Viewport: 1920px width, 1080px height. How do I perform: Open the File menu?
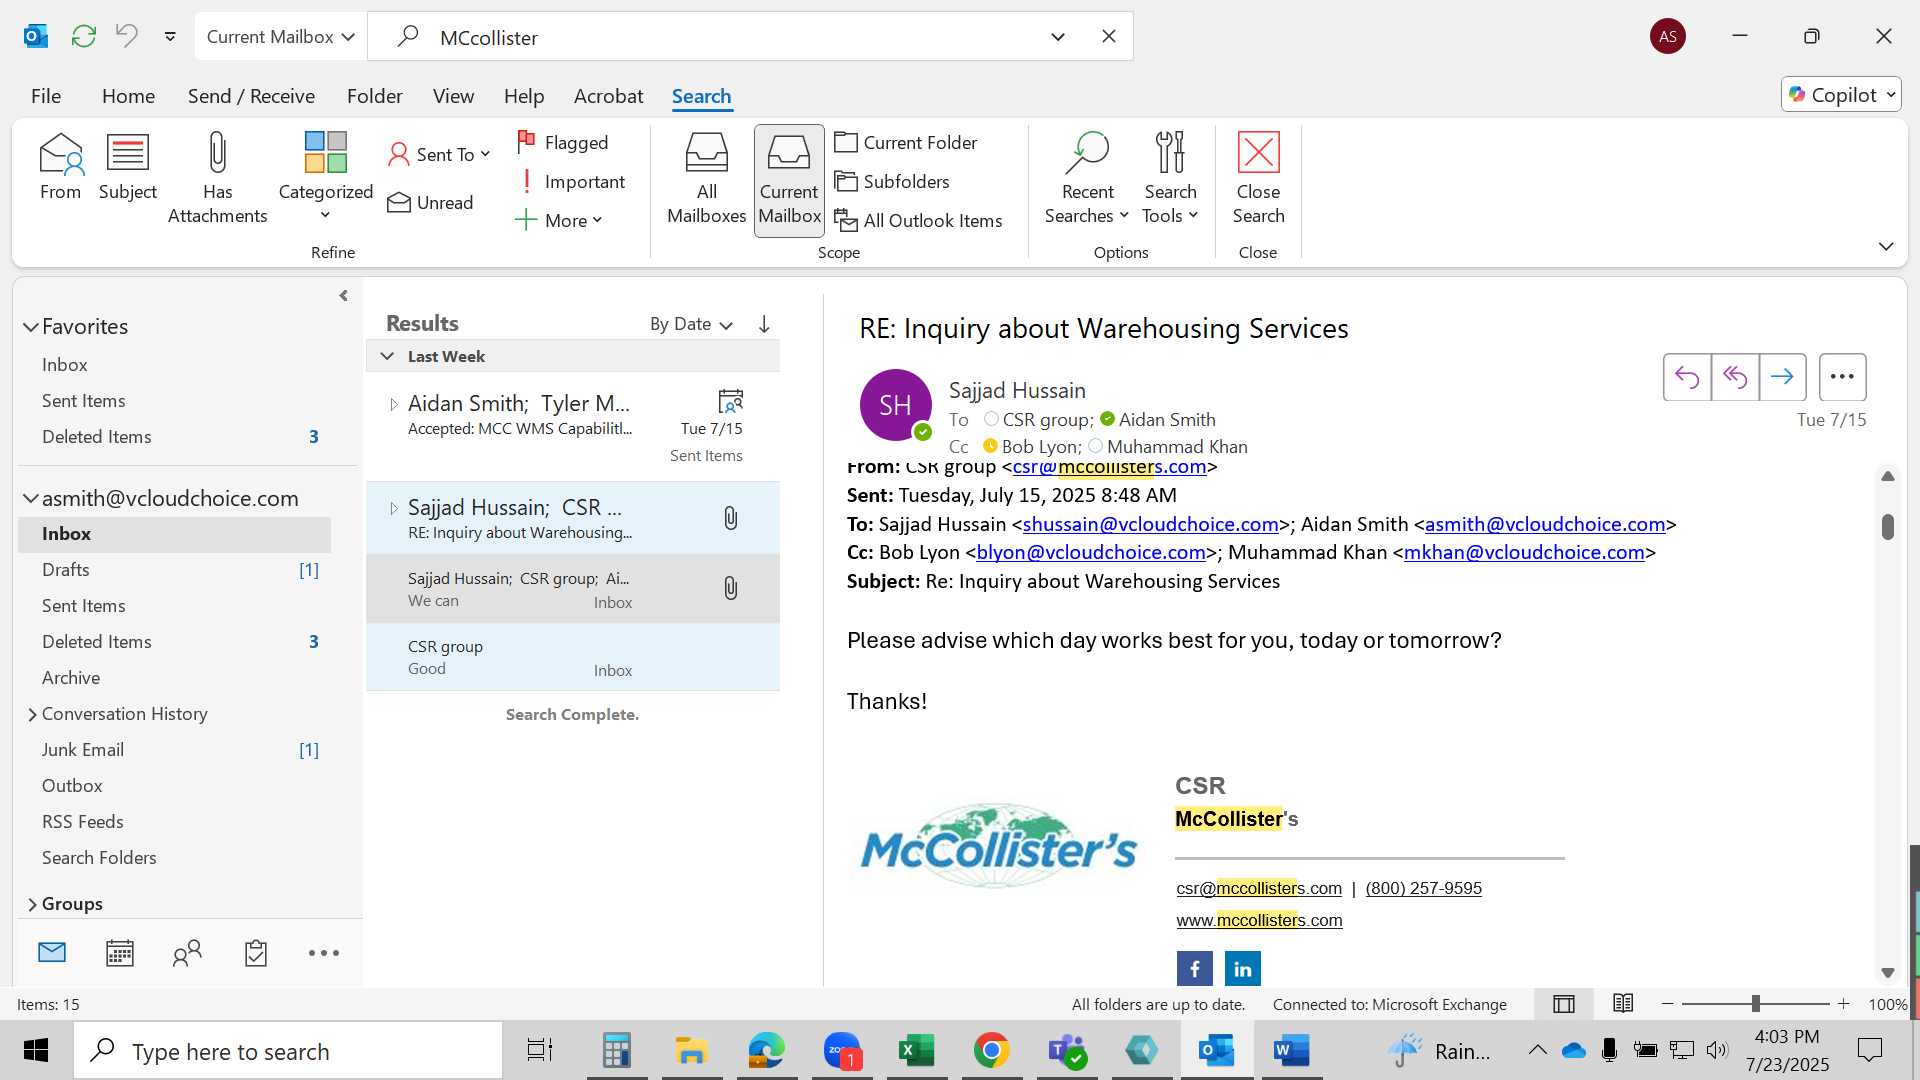[46, 96]
